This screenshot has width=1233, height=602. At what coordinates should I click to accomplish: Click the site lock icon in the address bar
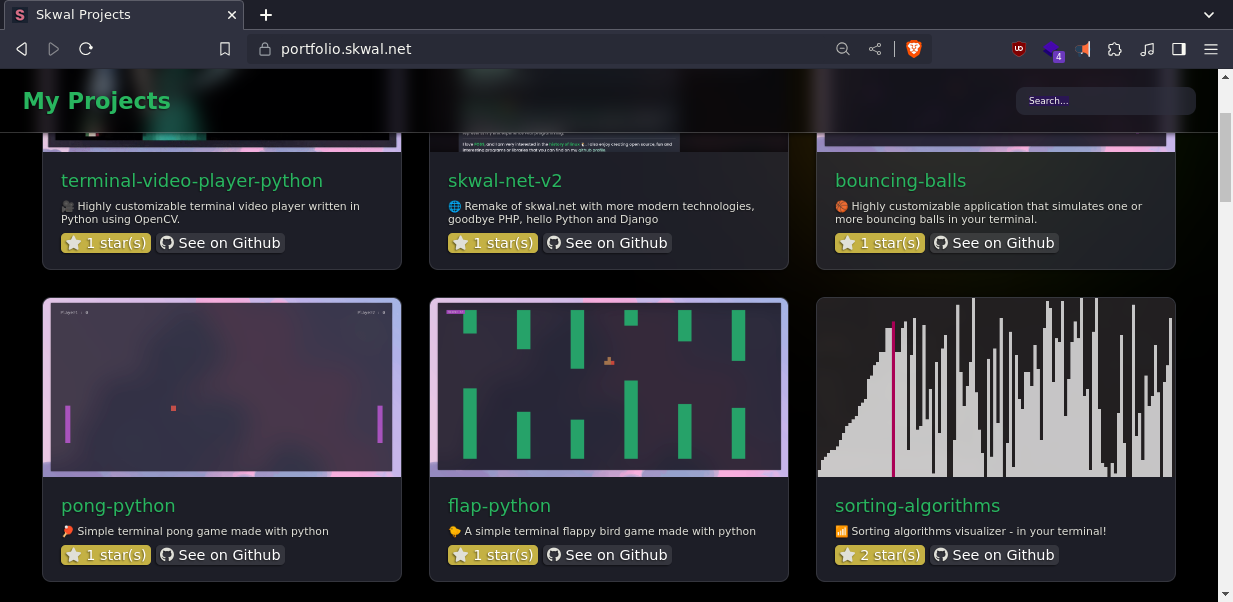(x=264, y=49)
